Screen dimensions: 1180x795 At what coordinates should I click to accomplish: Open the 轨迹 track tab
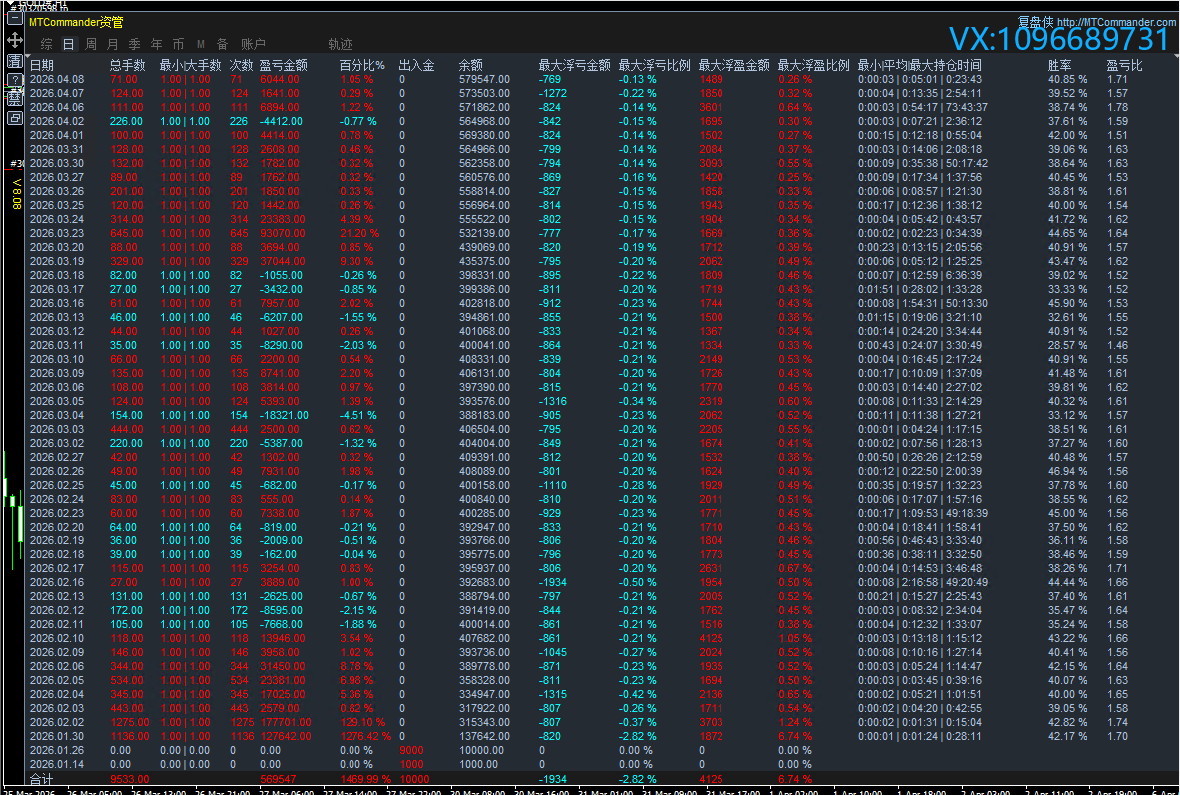(340, 45)
